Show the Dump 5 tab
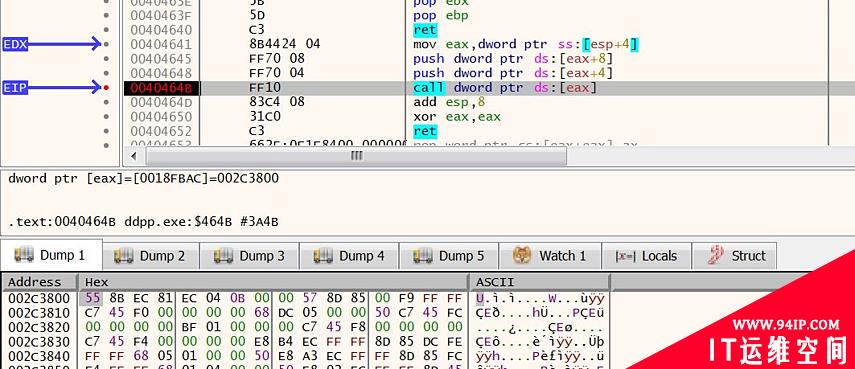Screen dimensions: 855x369 450,256
